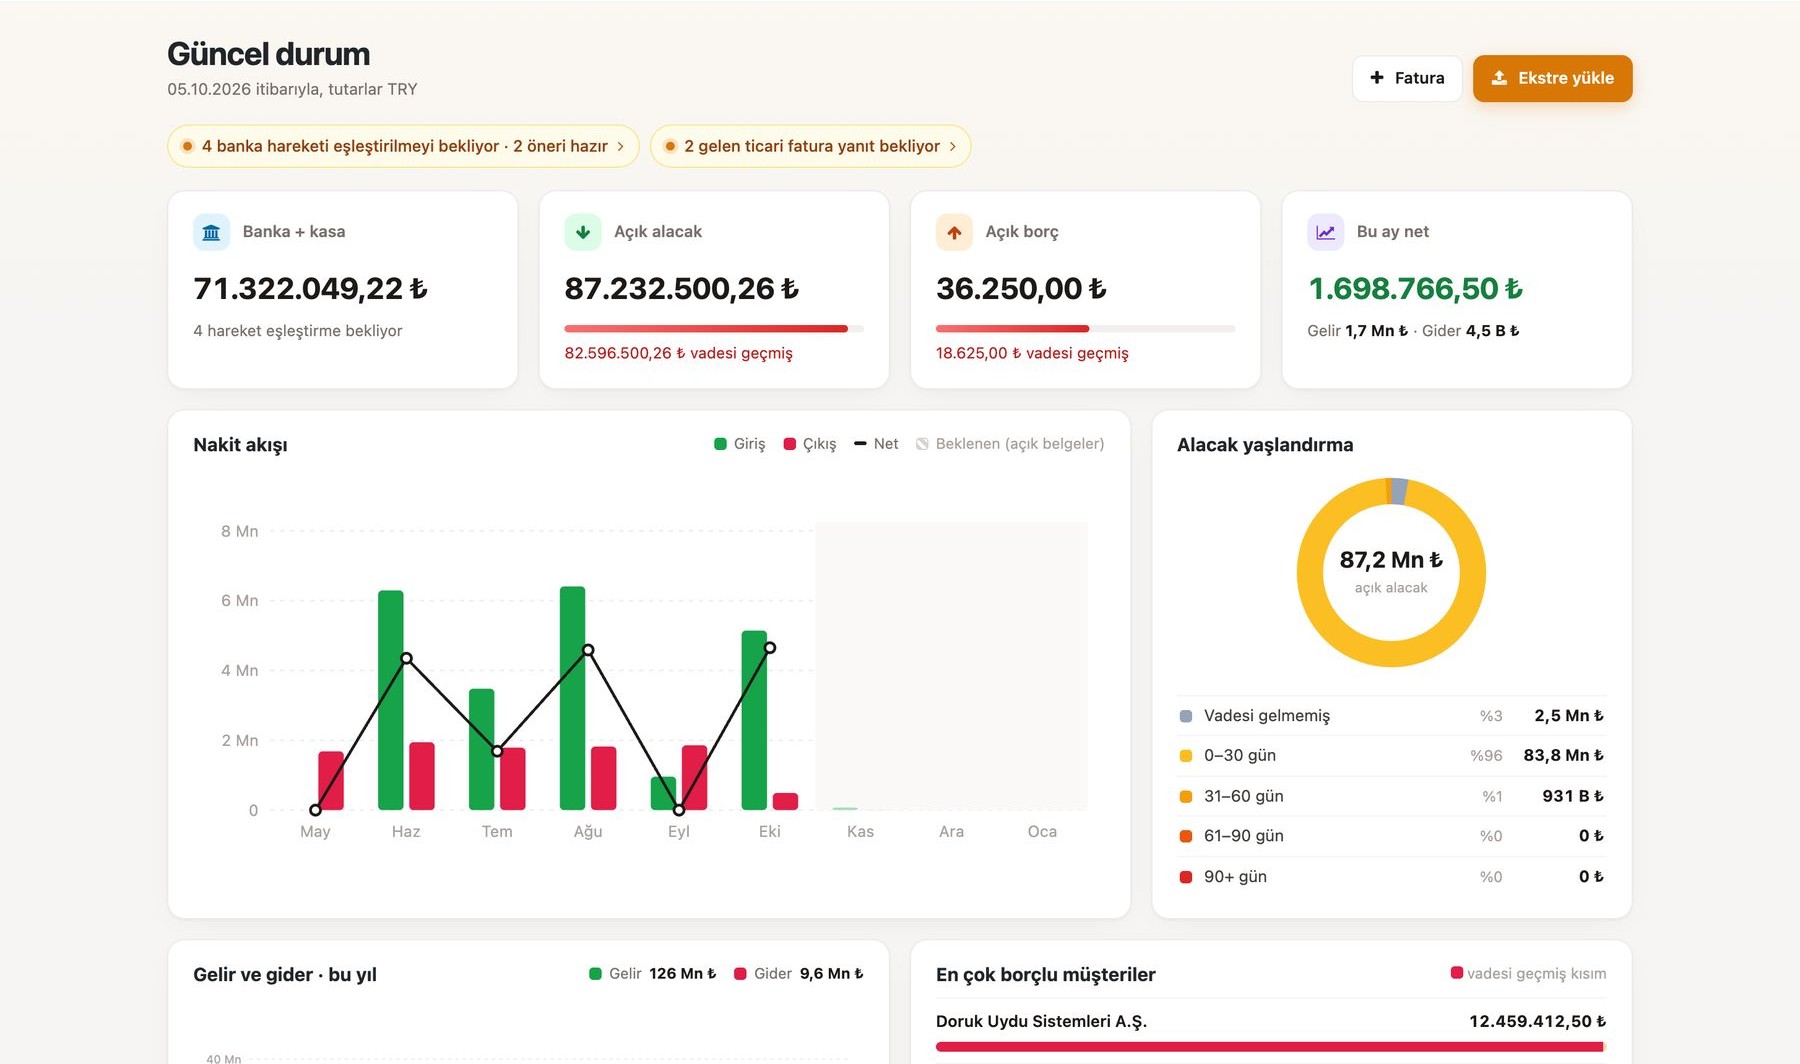Click the 61–90 gün swatch
Image resolution: width=1800 pixels, height=1064 pixels.
(1186, 836)
